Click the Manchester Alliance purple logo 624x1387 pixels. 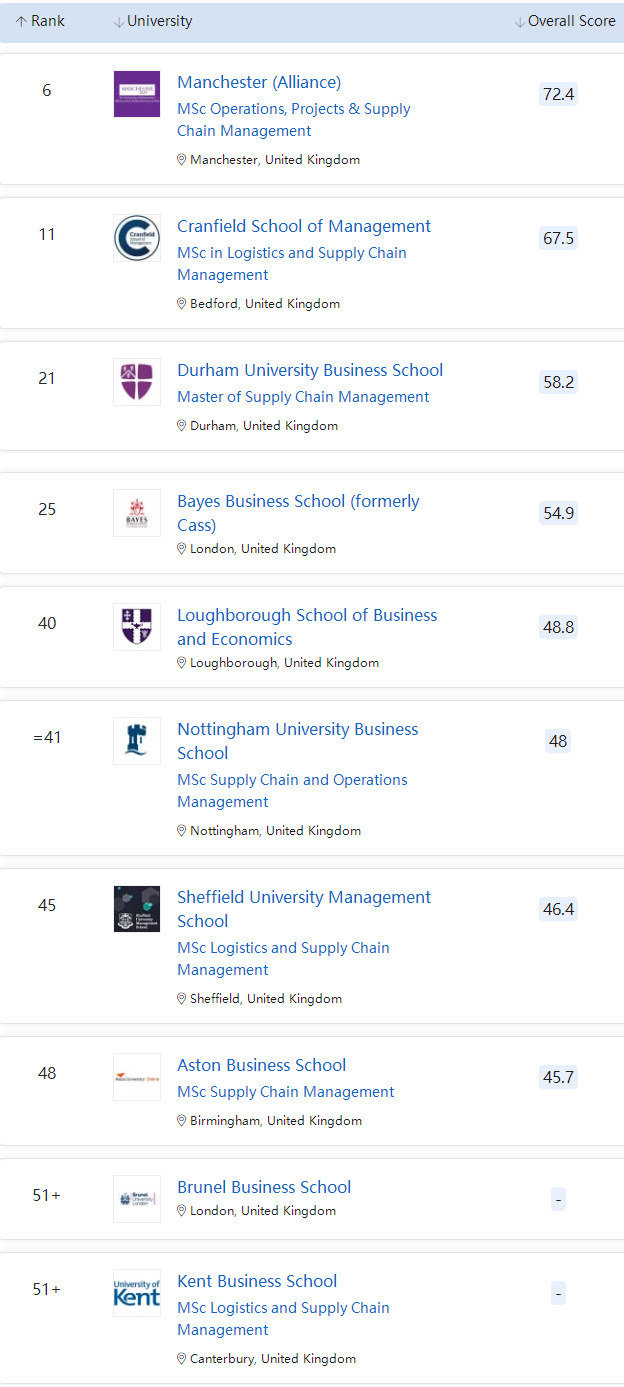click(x=137, y=94)
